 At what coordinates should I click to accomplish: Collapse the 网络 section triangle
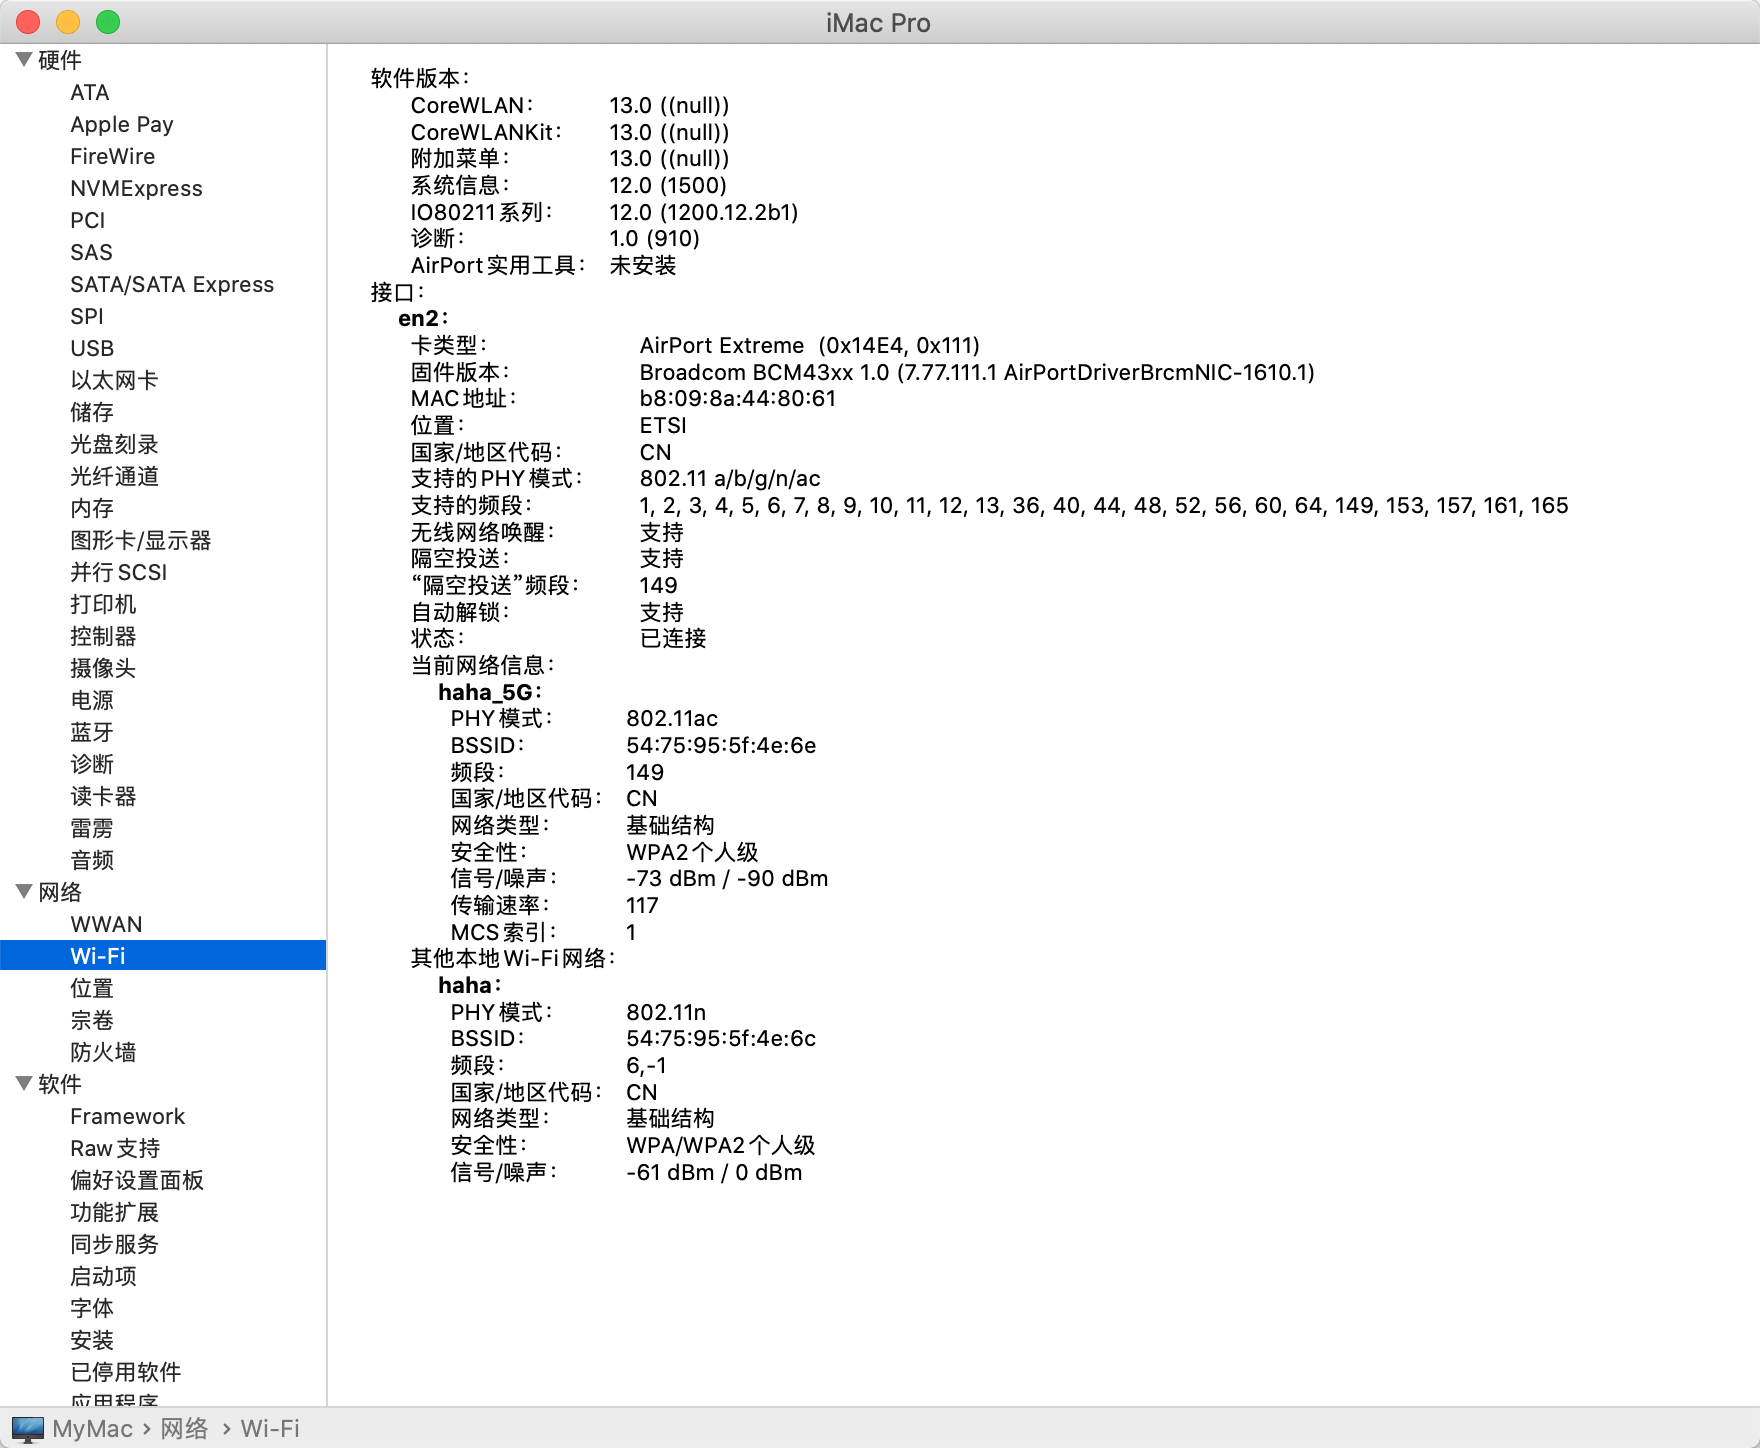click(24, 892)
